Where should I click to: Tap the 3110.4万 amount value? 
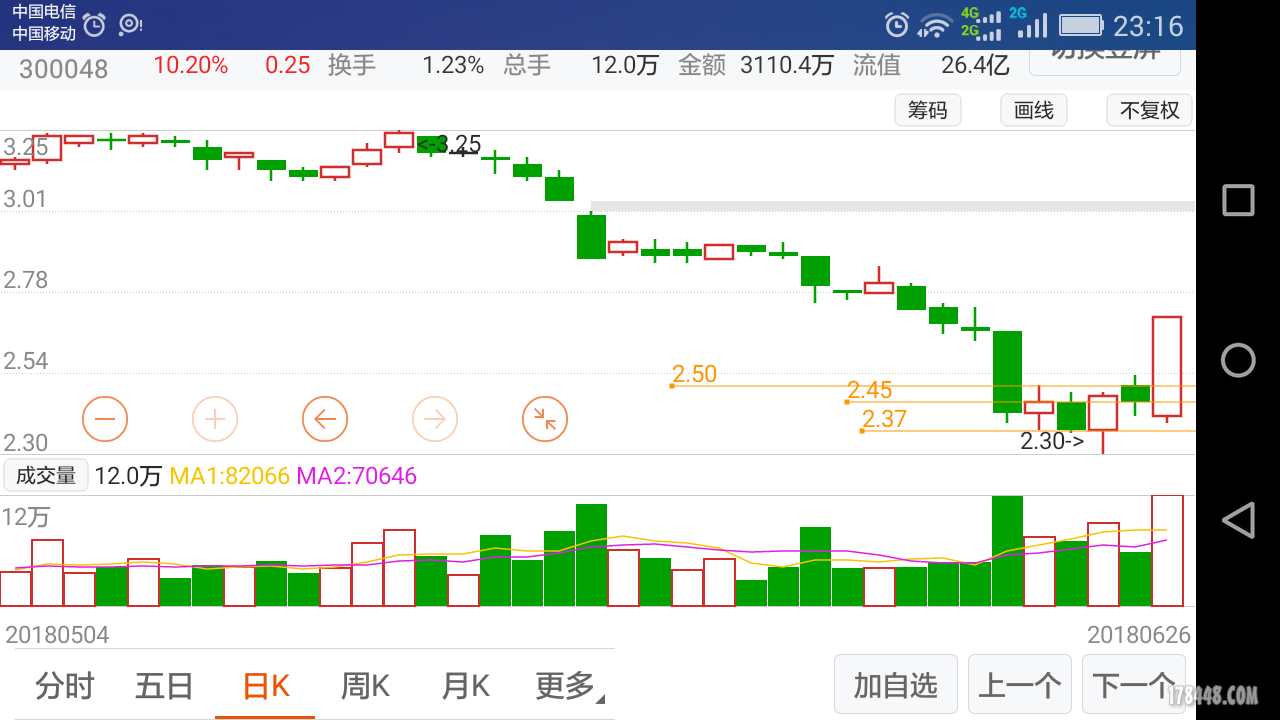pyautogui.click(x=787, y=66)
